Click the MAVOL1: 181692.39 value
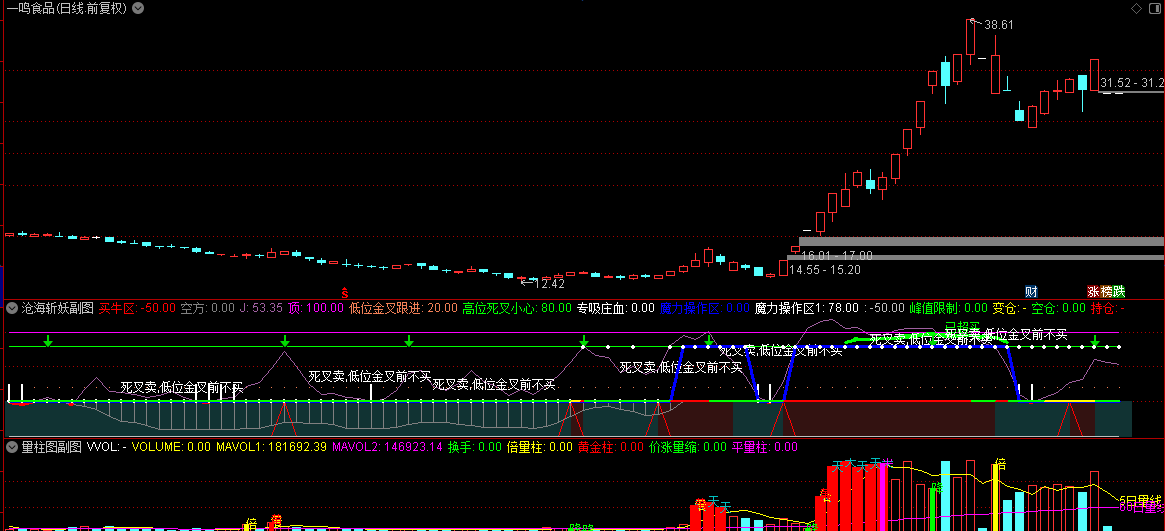Image resolution: width=1165 pixels, height=531 pixels. coord(271,447)
